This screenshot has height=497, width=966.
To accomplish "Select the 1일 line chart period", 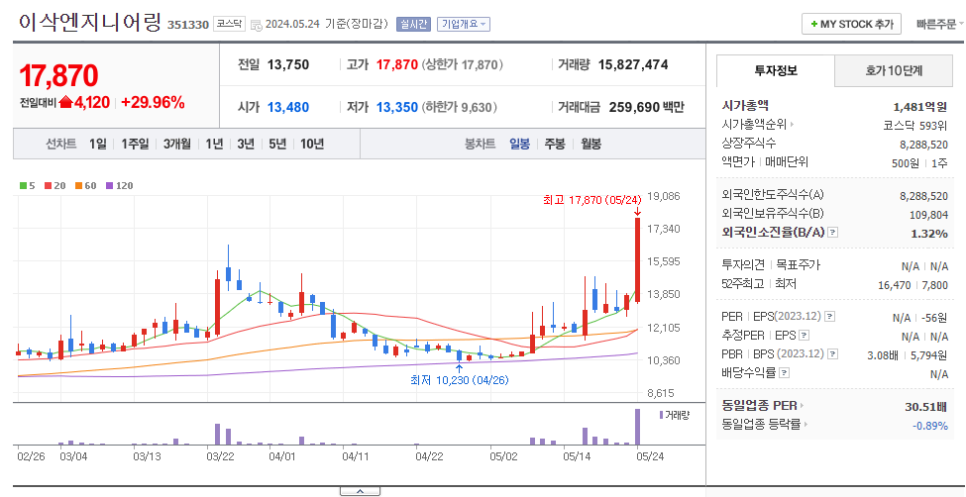I will pos(97,144).
